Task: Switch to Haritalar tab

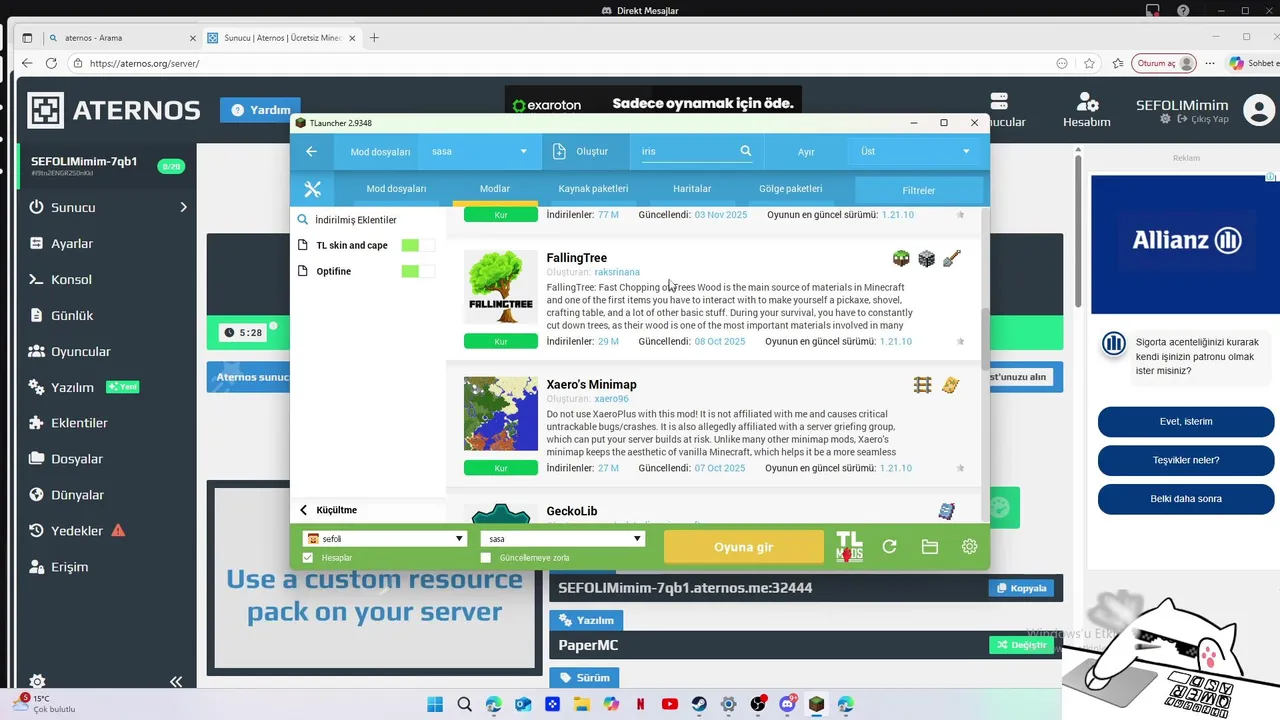Action: click(692, 189)
